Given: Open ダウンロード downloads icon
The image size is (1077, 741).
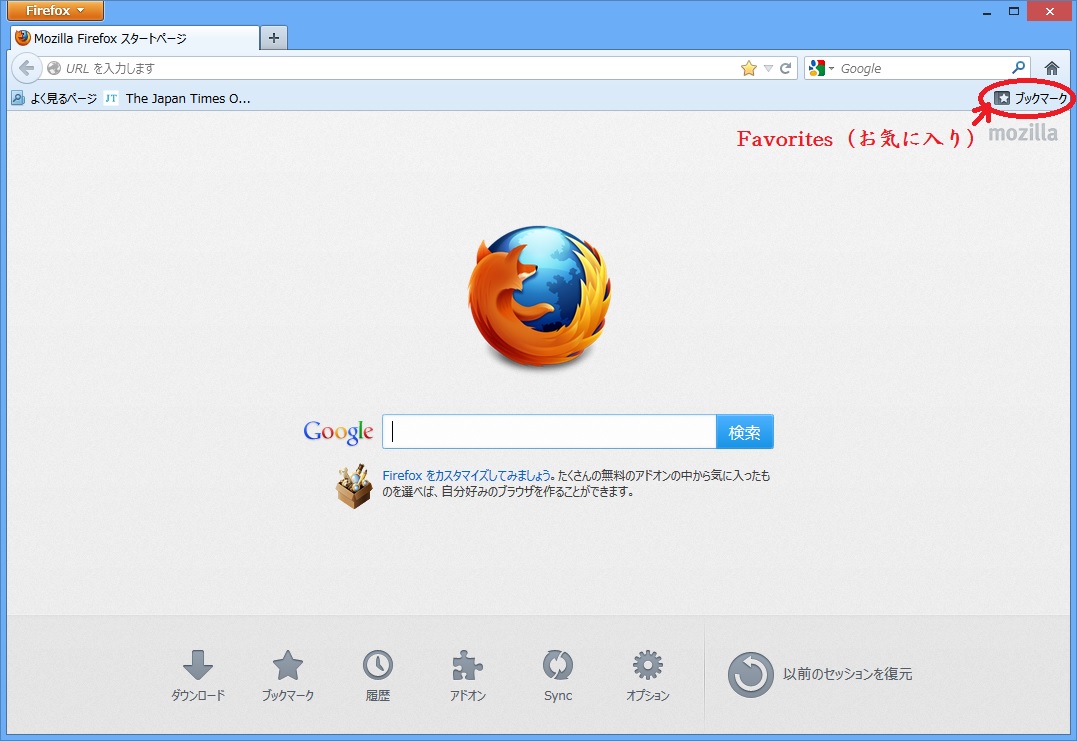Looking at the screenshot, I should (198, 675).
